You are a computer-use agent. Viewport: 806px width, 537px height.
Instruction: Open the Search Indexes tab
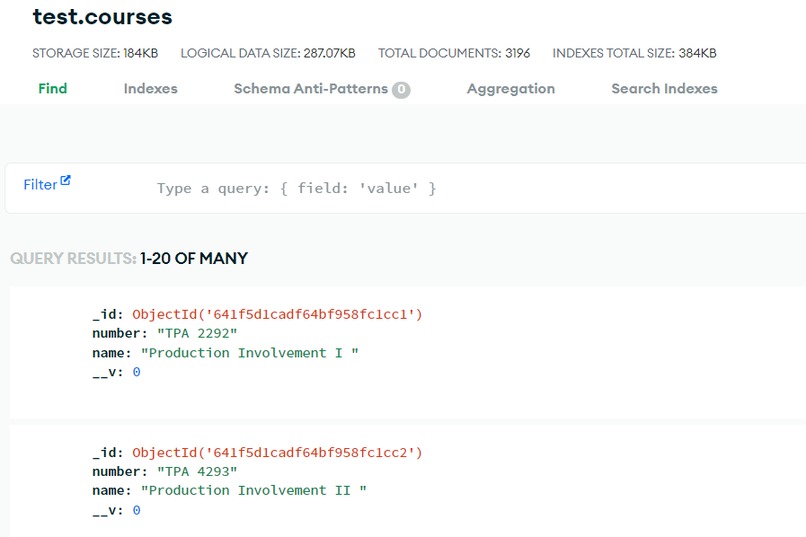click(664, 88)
